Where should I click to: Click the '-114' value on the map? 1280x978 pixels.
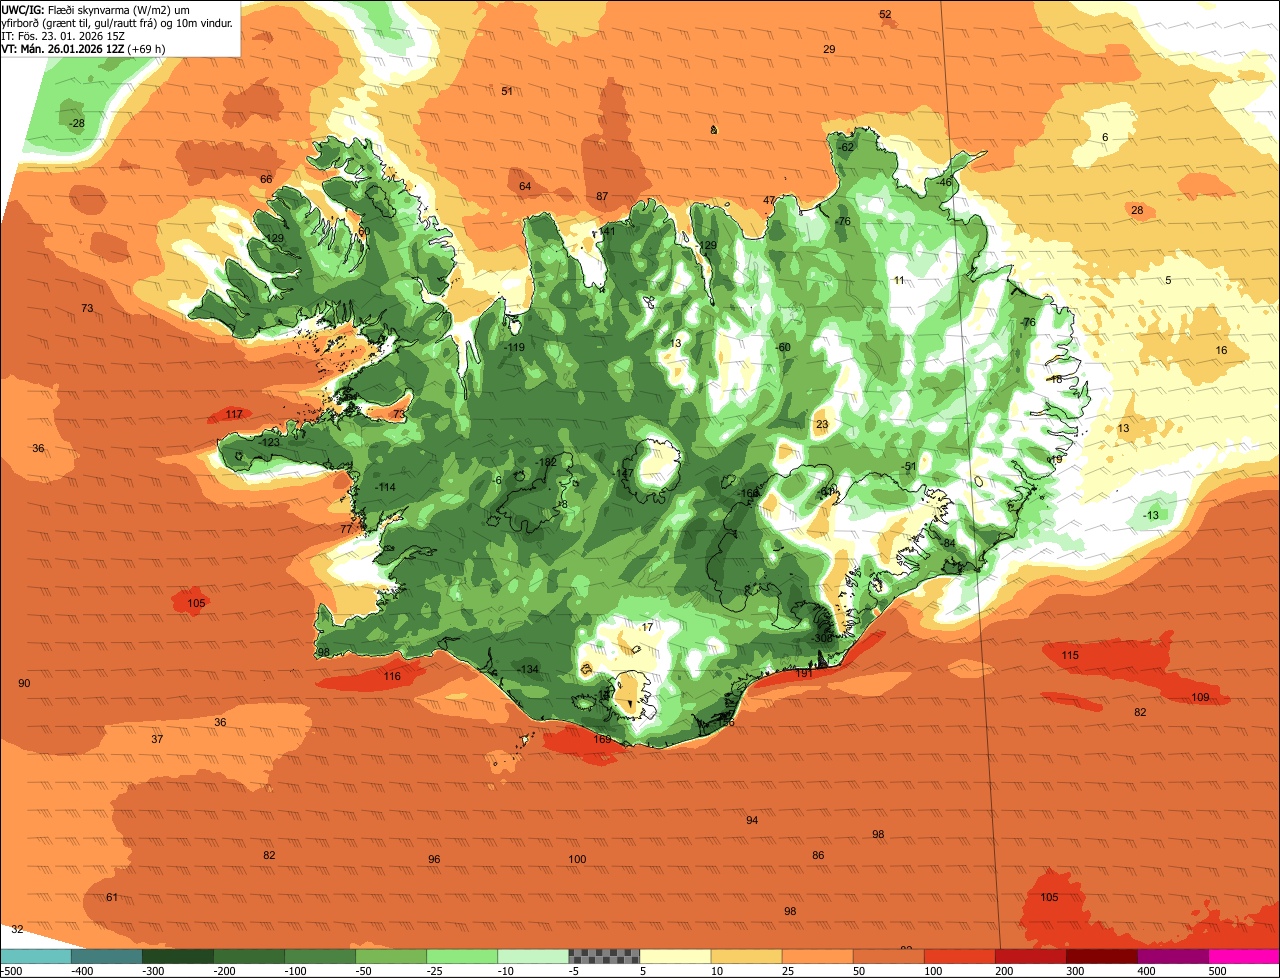click(x=384, y=487)
